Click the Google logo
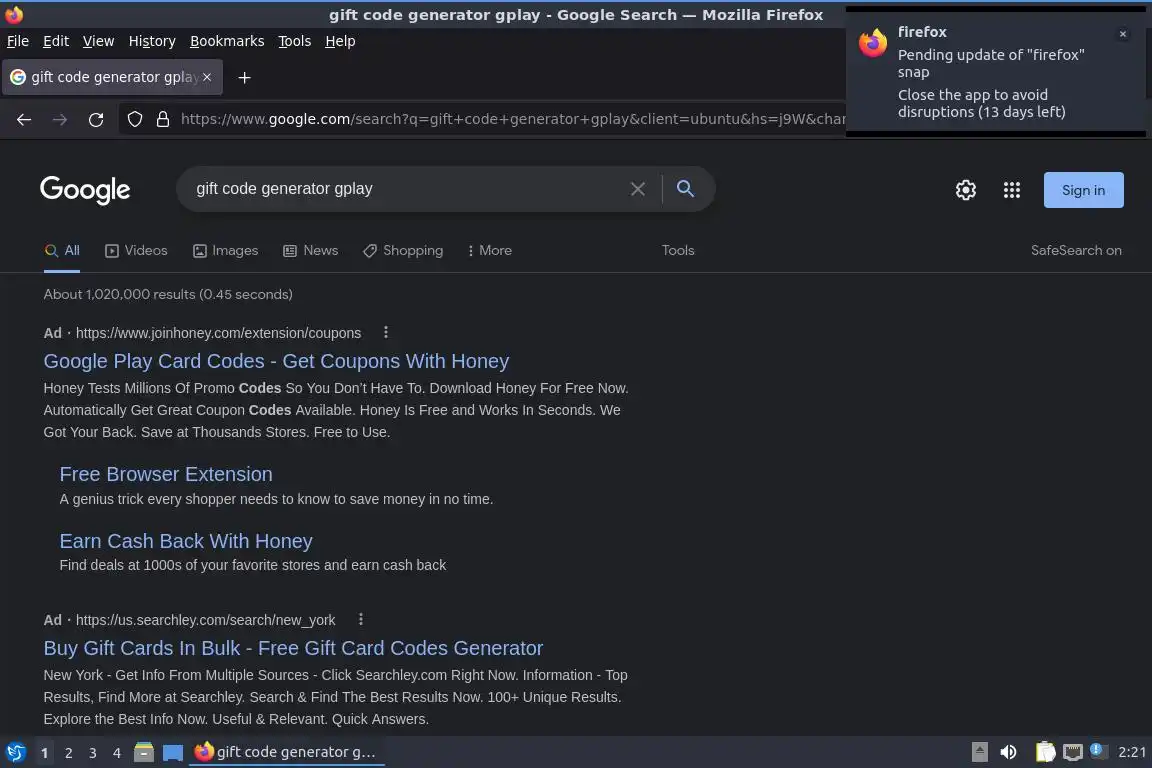 [84, 190]
